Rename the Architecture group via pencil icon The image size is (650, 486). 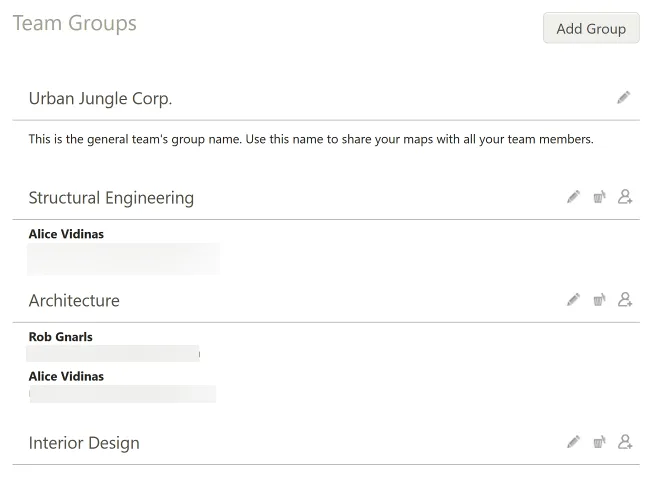pos(573,299)
